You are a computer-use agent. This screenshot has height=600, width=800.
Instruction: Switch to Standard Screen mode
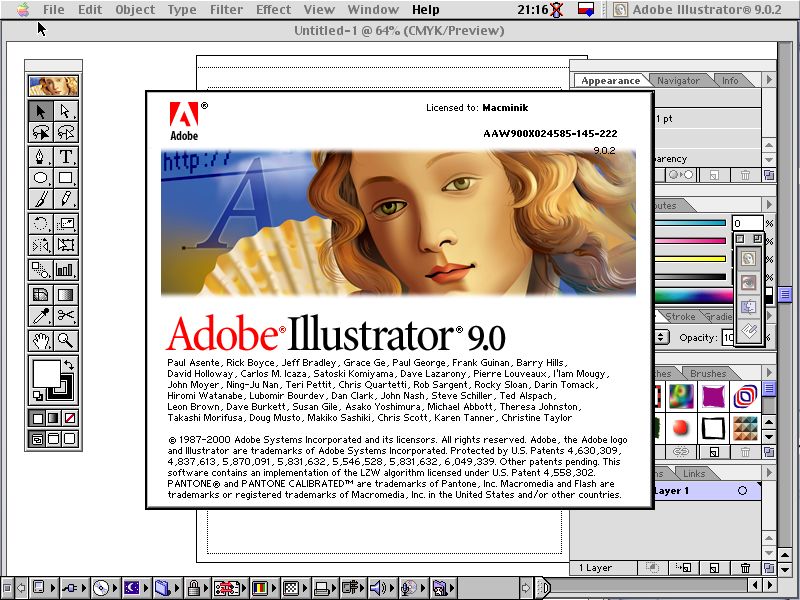coord(38,439)
